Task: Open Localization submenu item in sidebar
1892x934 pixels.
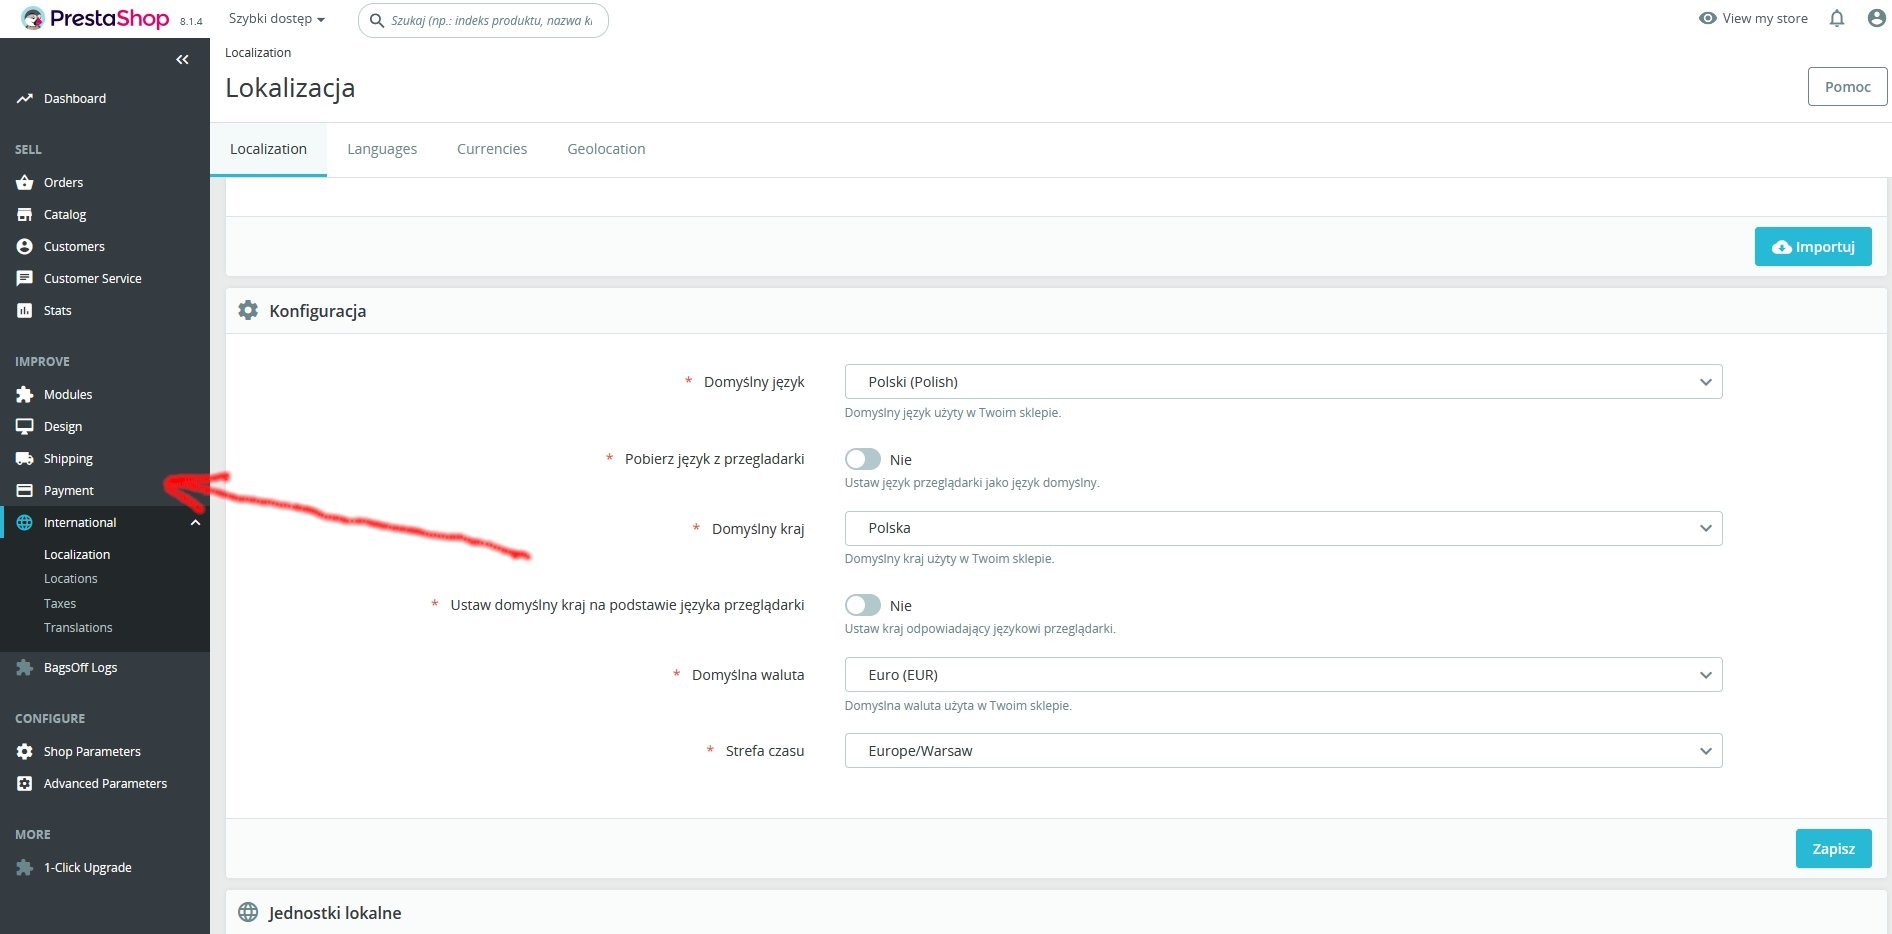Action: tap(77, 555)
